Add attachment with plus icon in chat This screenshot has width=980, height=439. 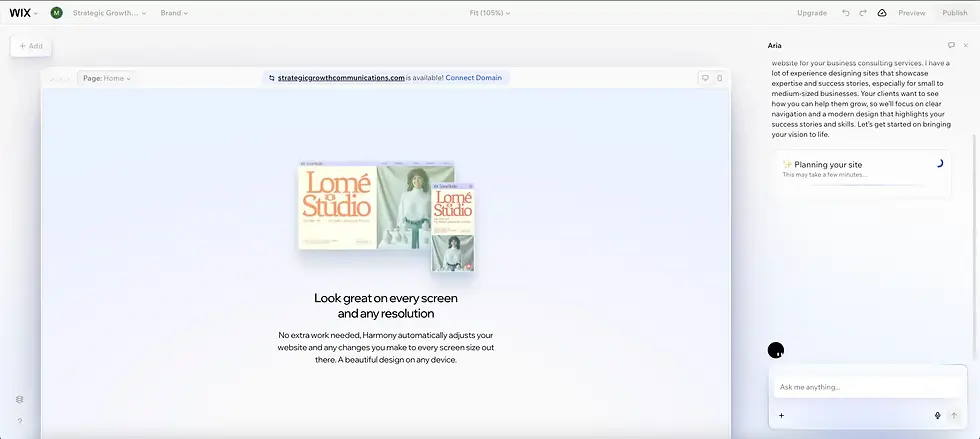click(781, 415)
